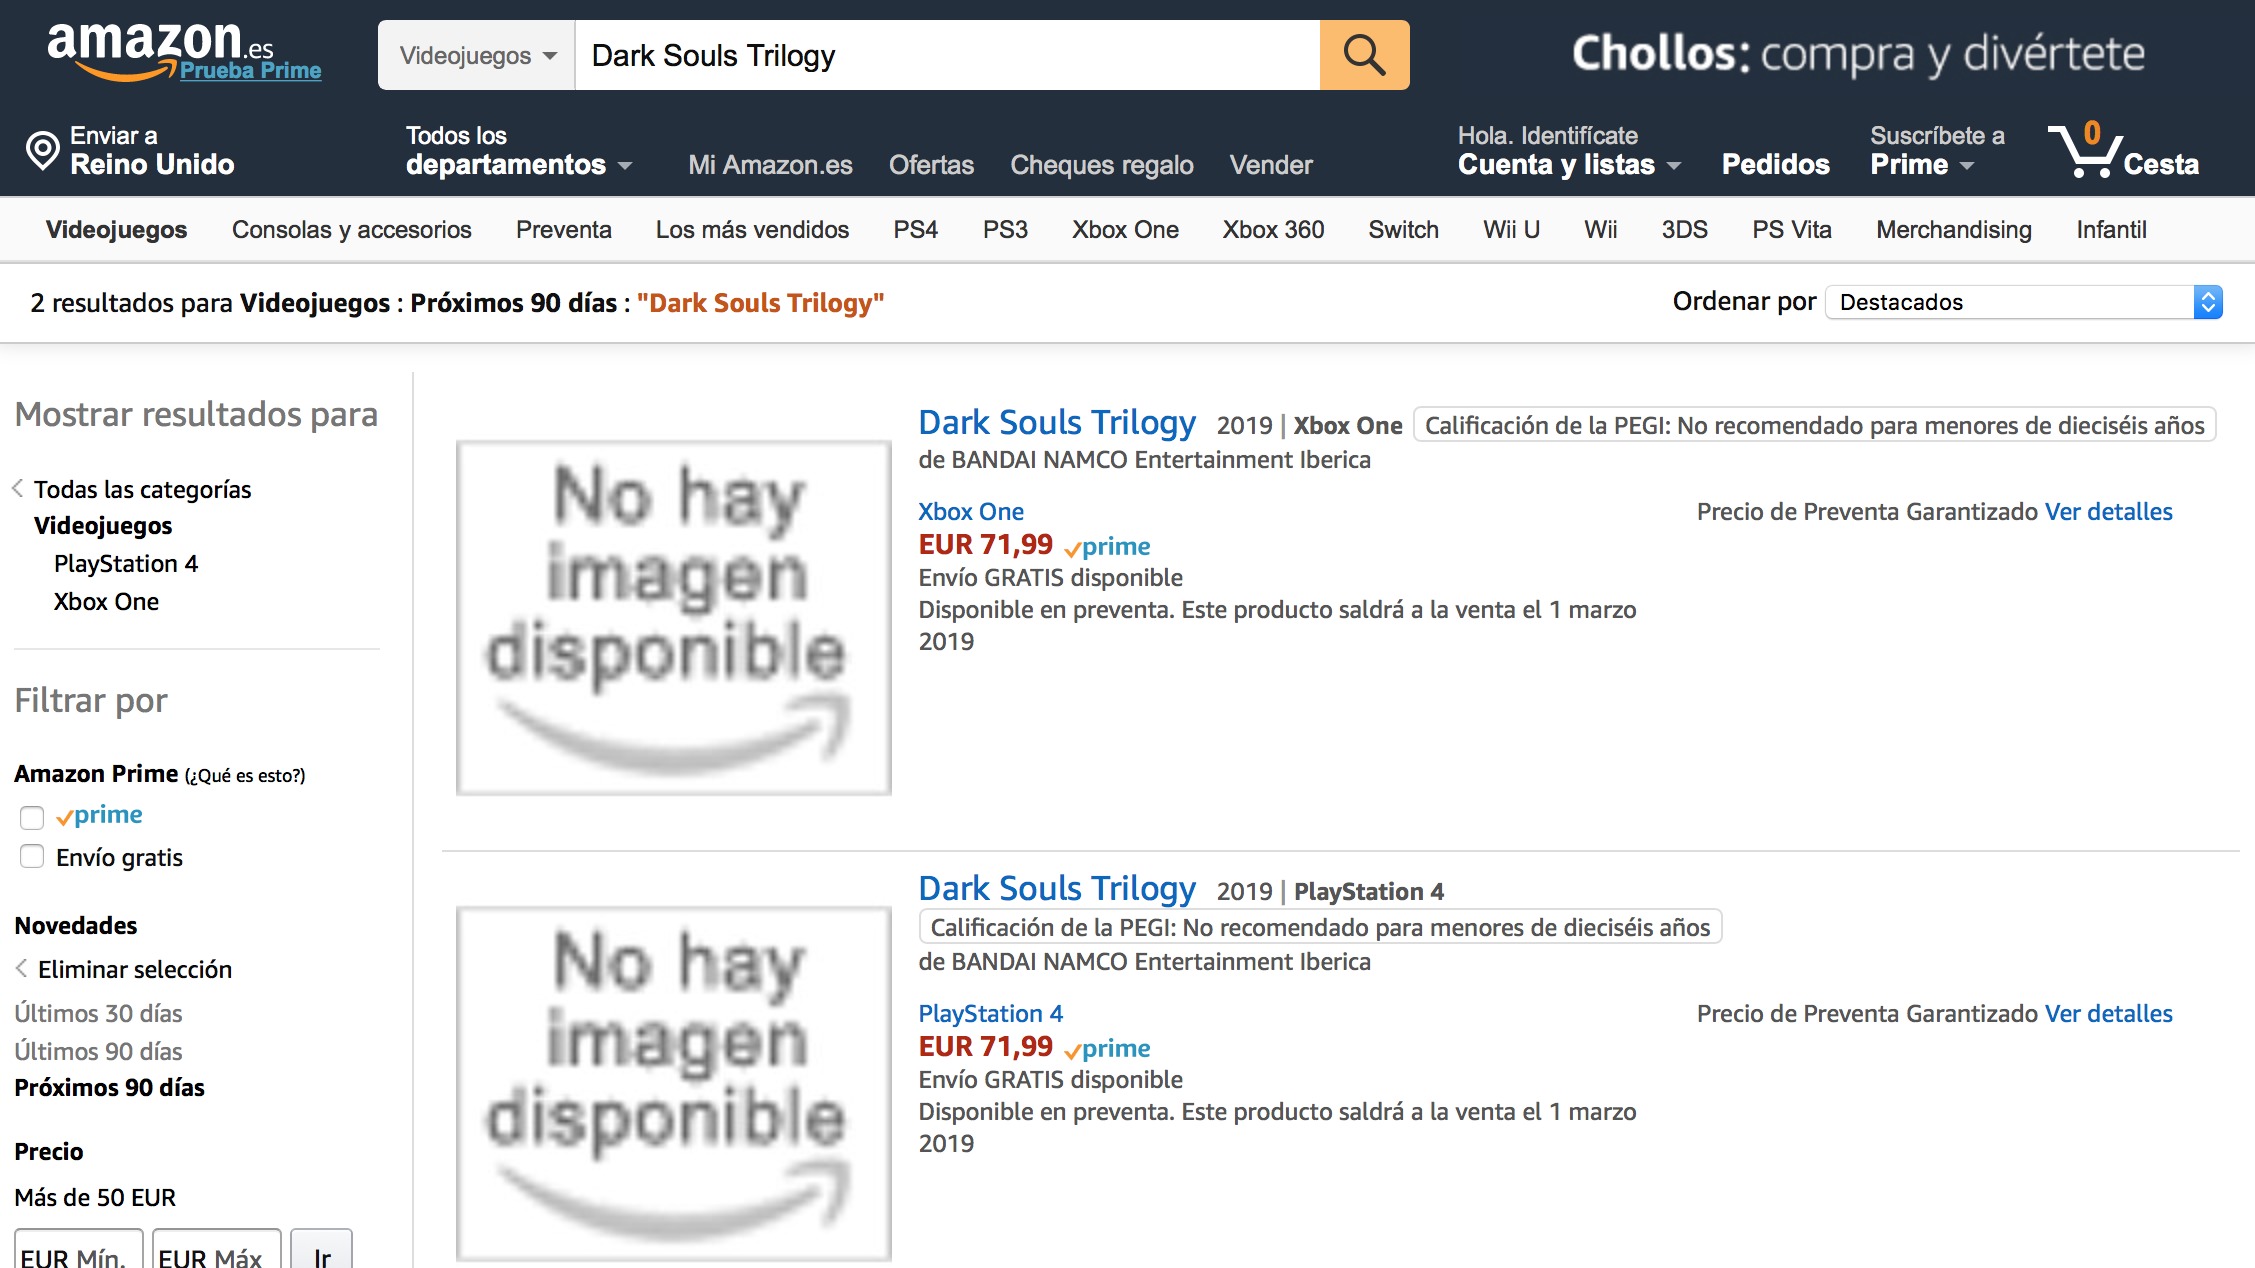This screenshot has width=2255, height=1268.
Task: Click Ver detalles for the PlayStation 4 listing
Action: pyautogui.click(x=2108, y=1014)
